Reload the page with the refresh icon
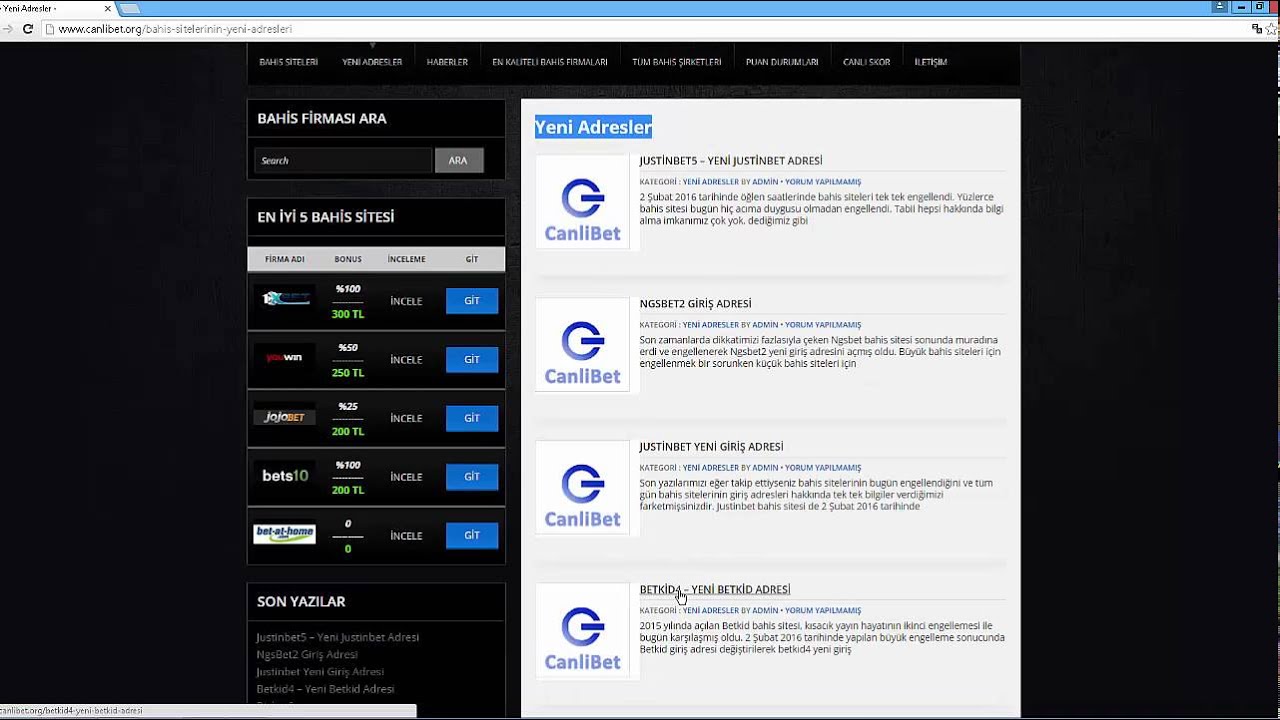The height and width of the screenshot is (720, 1280). (28, 29)
